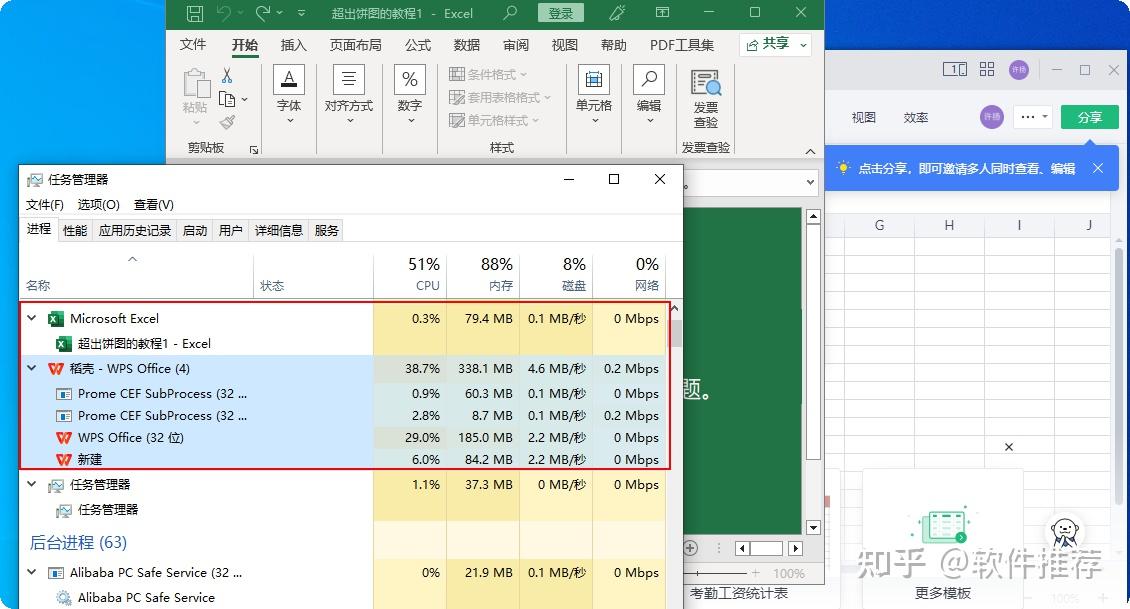This screenshot has height=609, width=1130.
Task: Select the 超出饼图的教程1 - Excel process row
Action: tap(344, 343)
